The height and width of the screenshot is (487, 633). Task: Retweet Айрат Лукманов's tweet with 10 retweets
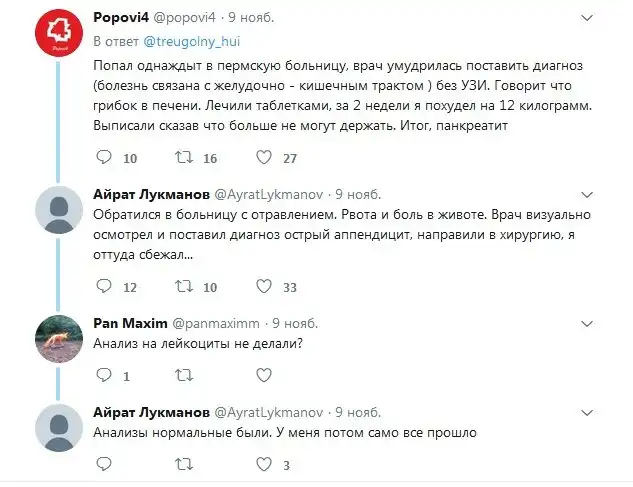click(183, 287)
